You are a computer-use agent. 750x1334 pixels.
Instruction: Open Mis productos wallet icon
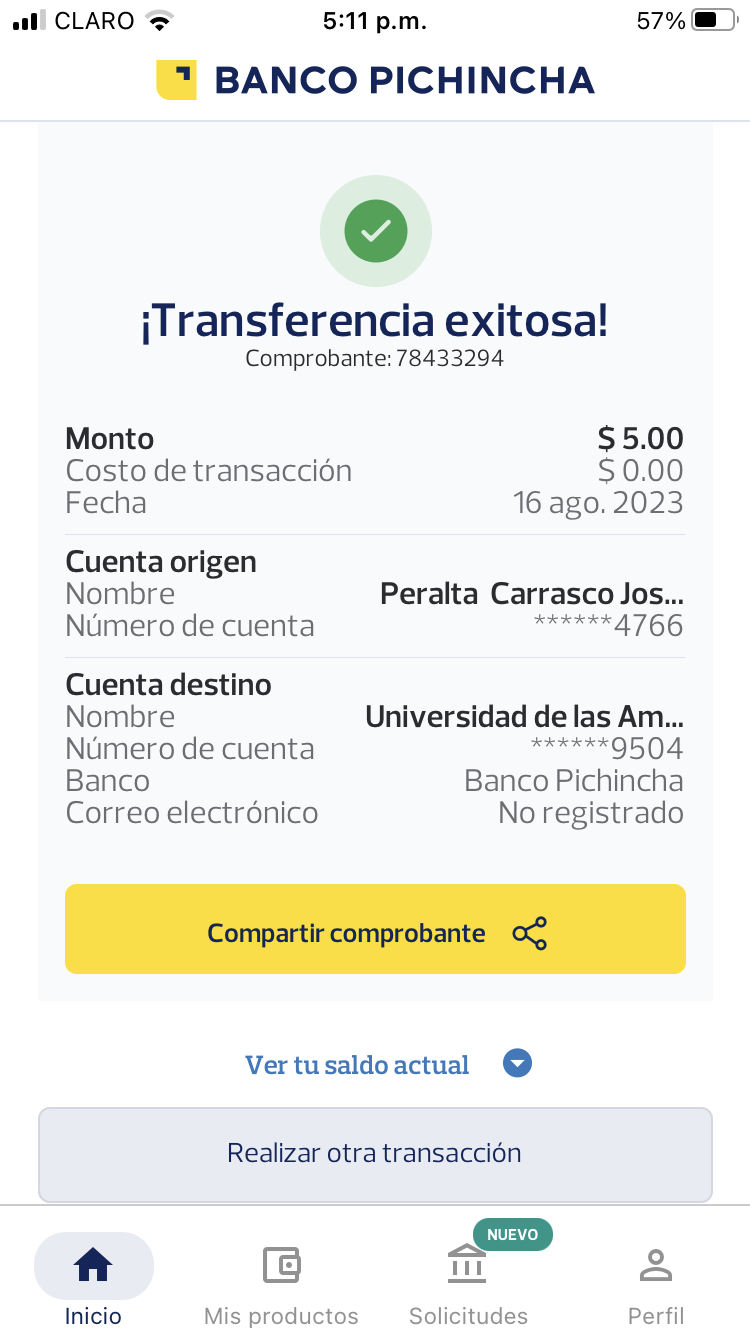coord(281,1265)
